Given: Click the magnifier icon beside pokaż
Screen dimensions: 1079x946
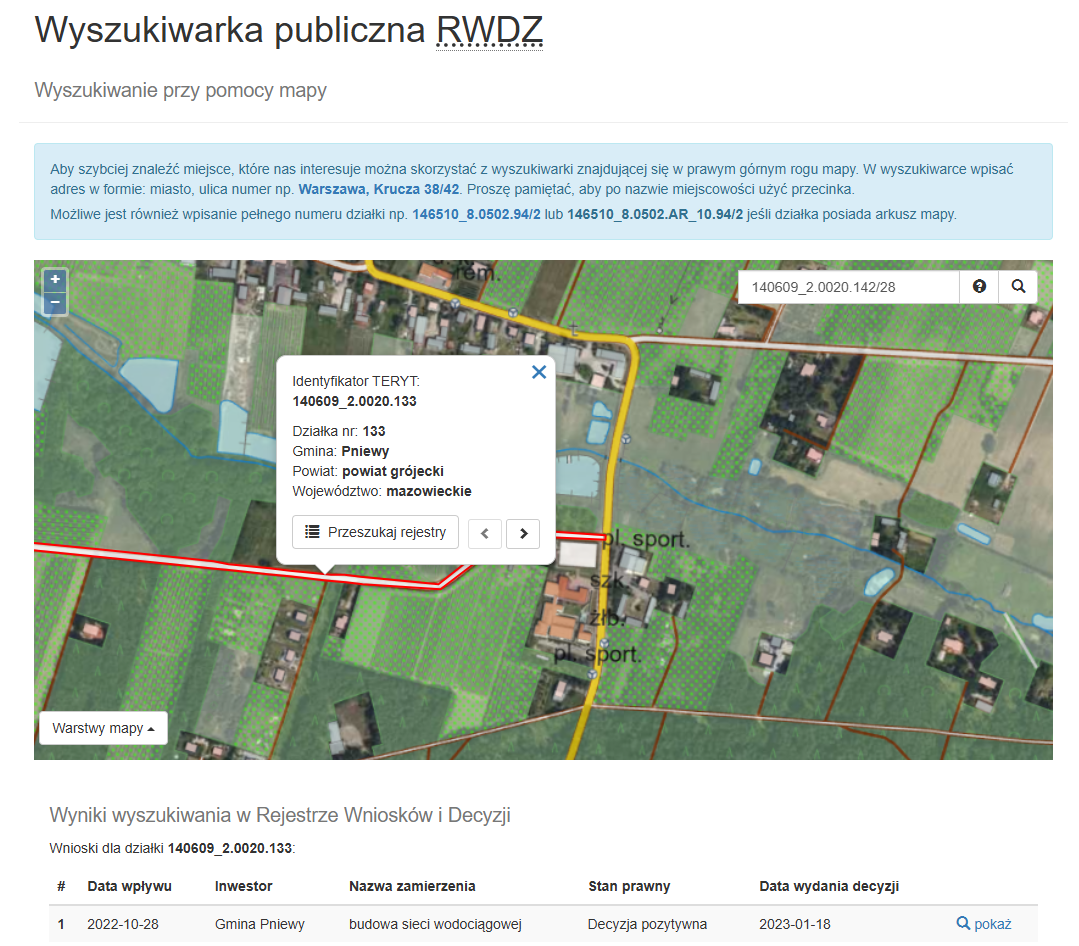Looking at the screenshot, I should point(963,924).
